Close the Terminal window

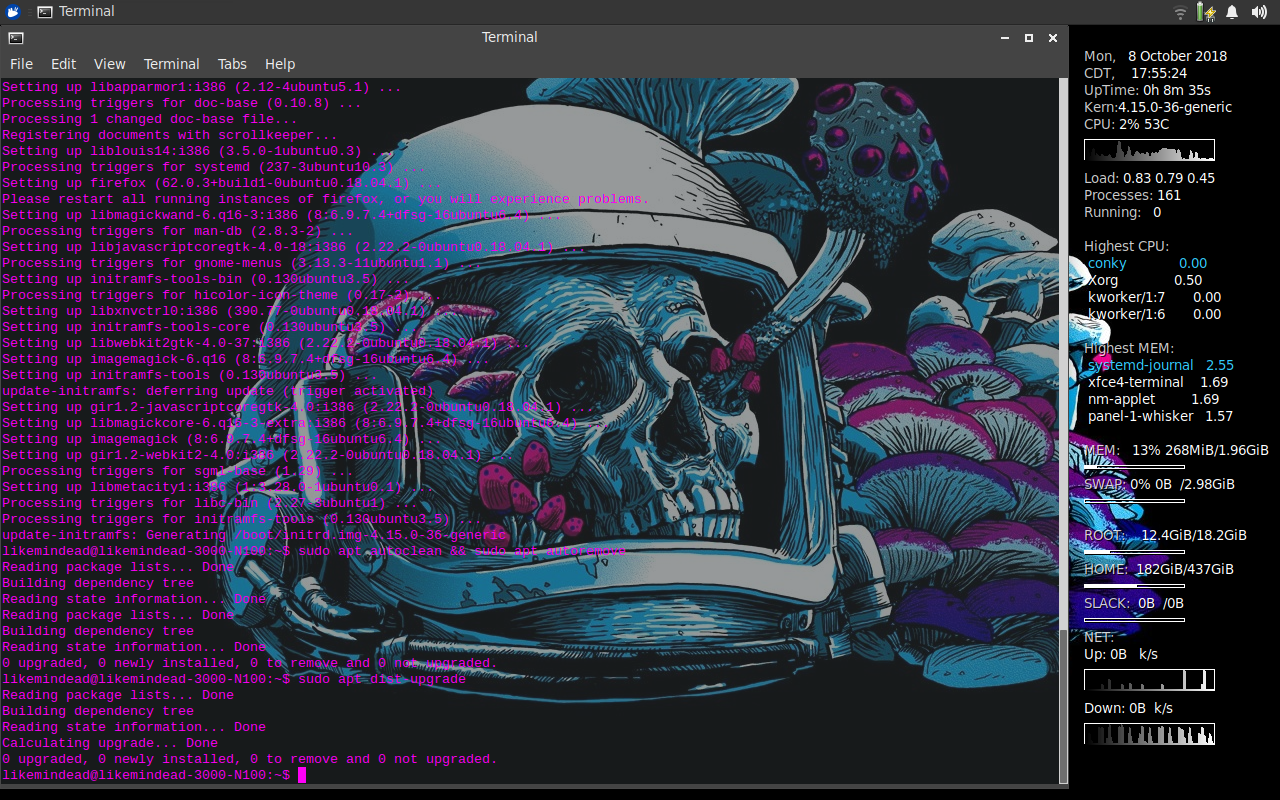(x=1053, y=37)
